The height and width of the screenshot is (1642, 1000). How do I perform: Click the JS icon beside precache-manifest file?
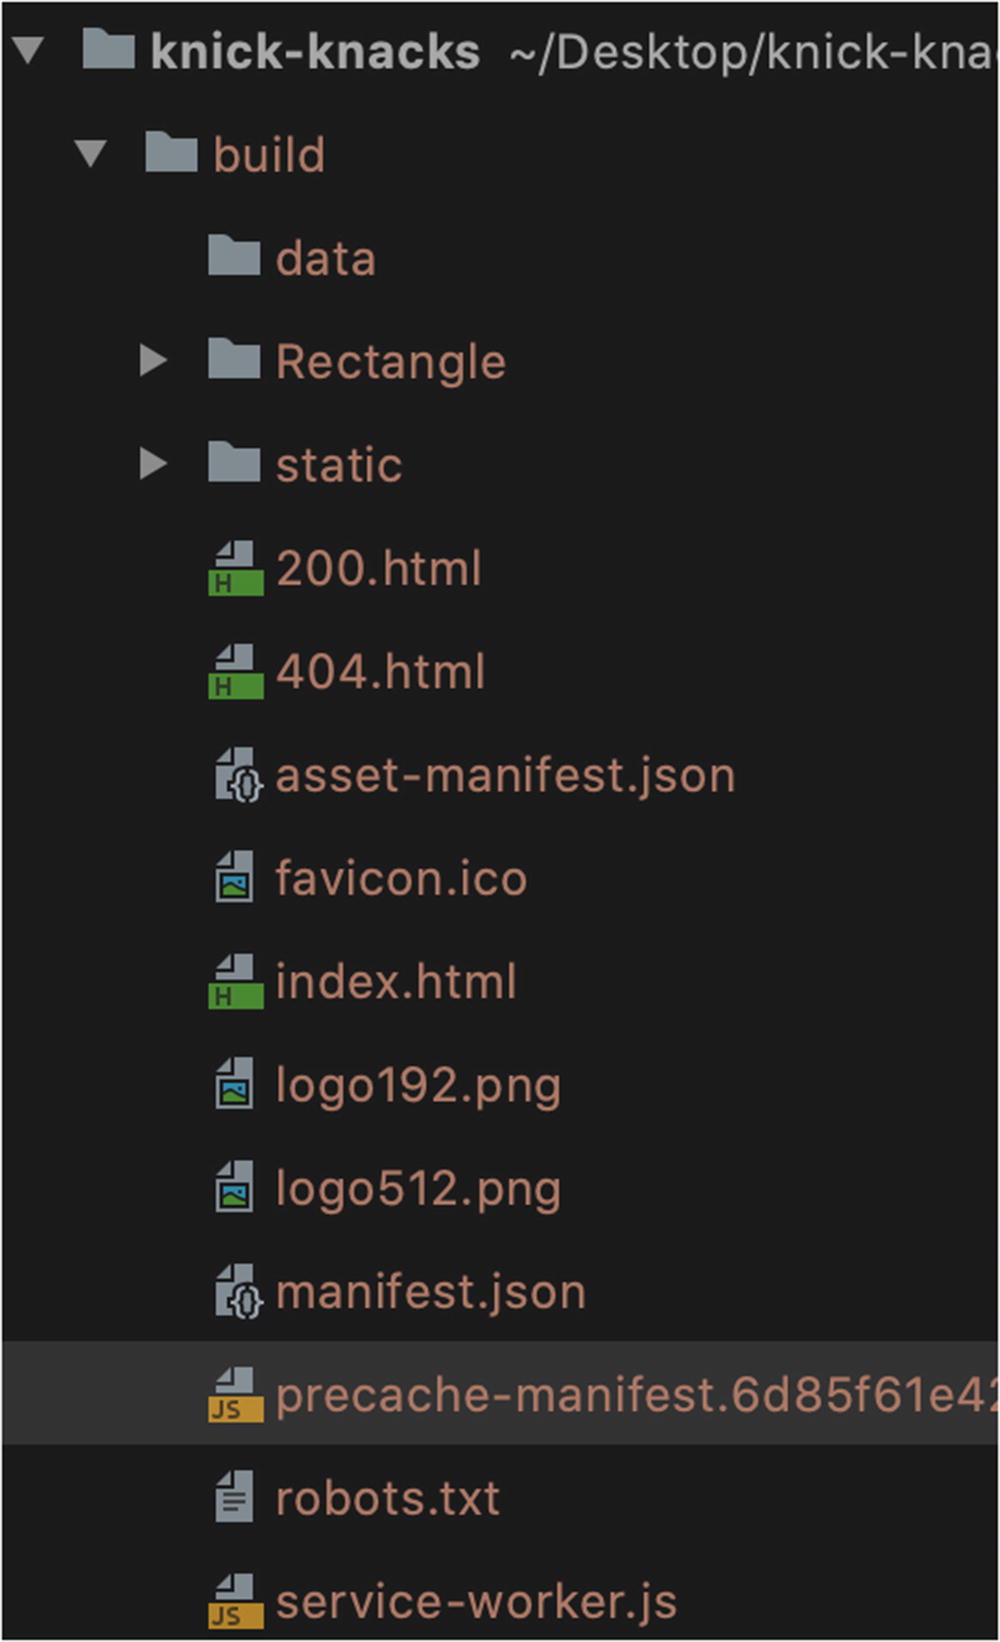[x=235, y=1395]
